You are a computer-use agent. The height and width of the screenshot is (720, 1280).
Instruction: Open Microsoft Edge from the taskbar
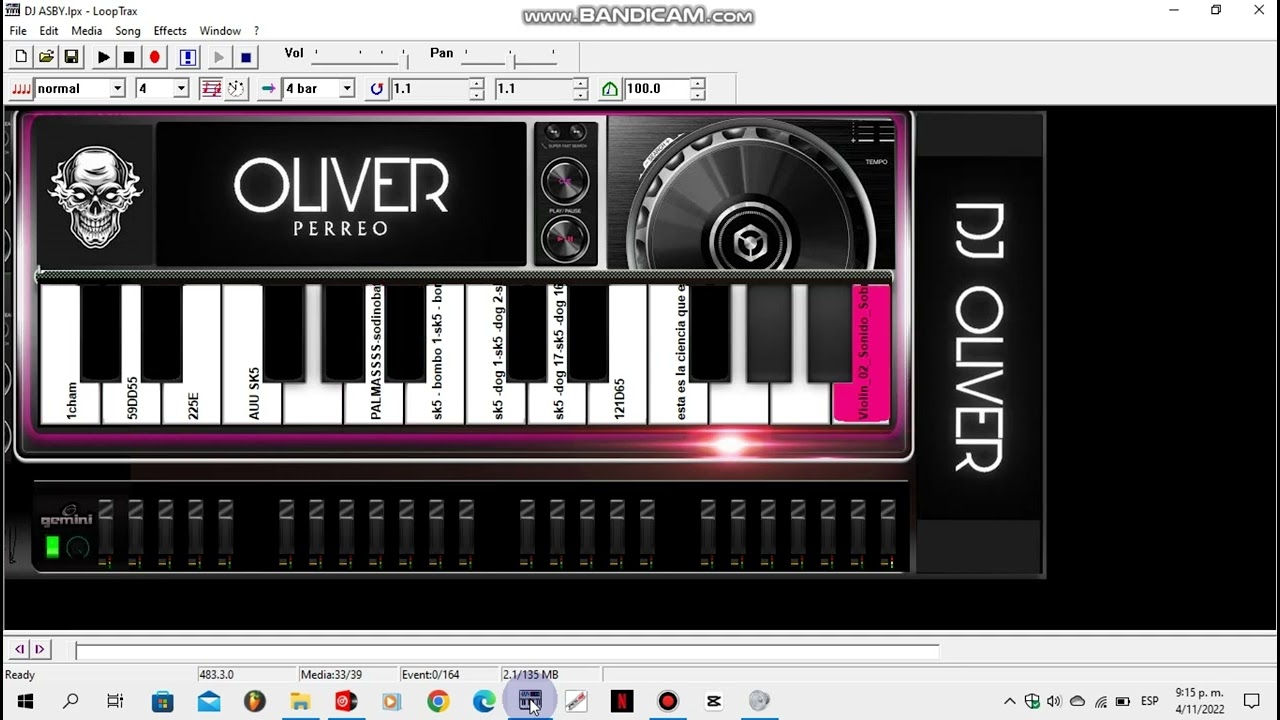point(484,701)
